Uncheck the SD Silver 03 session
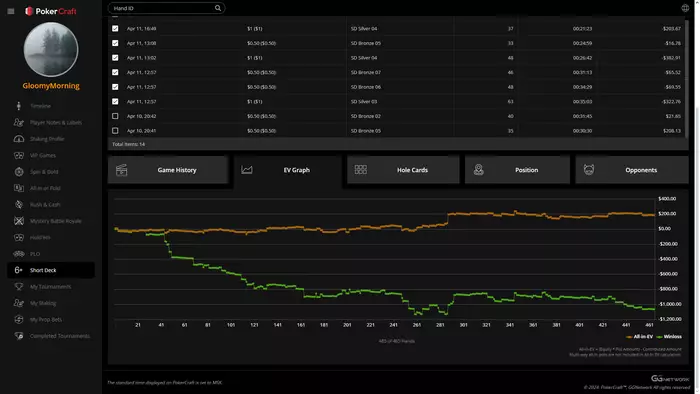Viewport: 700px width, 394px height. point(115,101)
